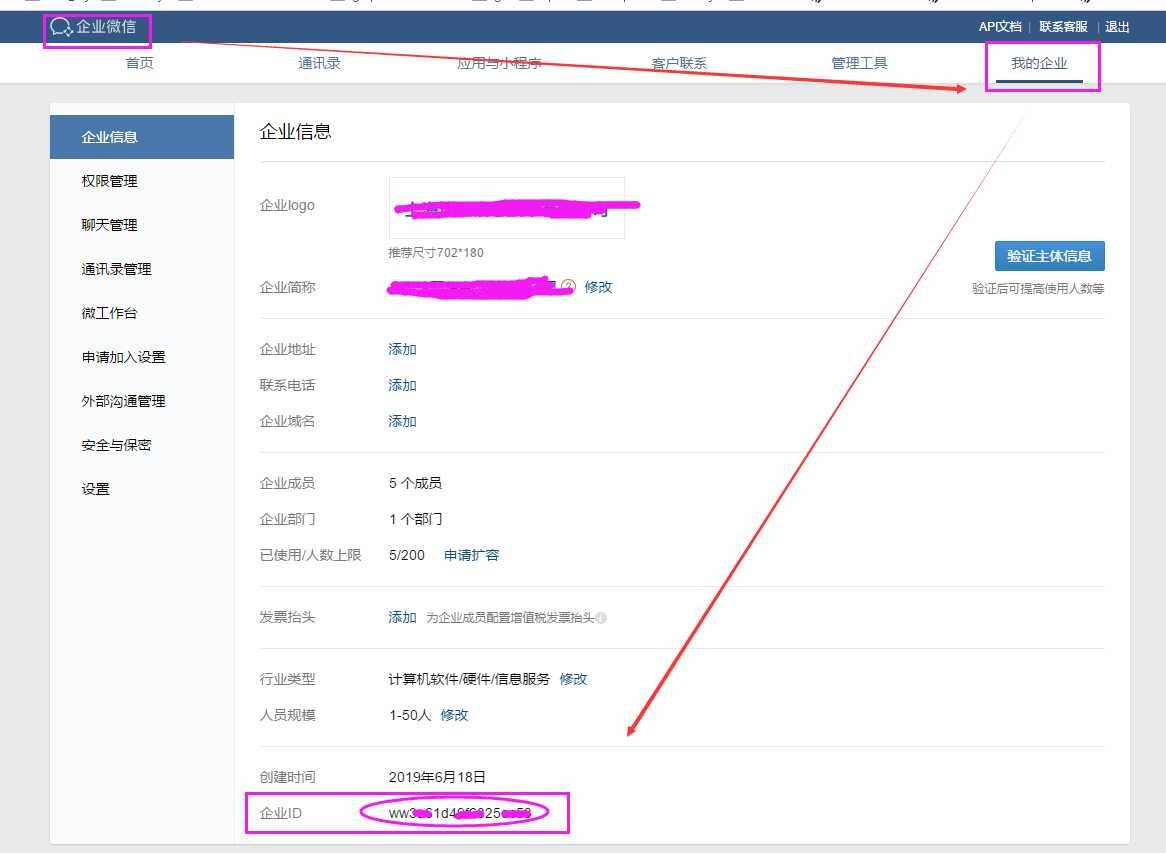The width and height of the screenshot is (1166, 853).
Task: Click 退出 to log out
Action: [x=1117, y=27]
